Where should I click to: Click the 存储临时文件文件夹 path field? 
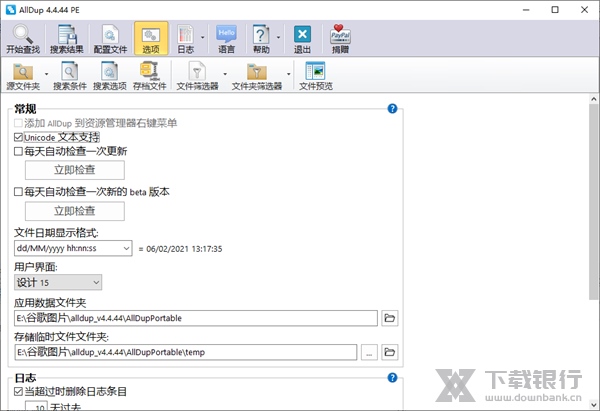tap(185, 352)
